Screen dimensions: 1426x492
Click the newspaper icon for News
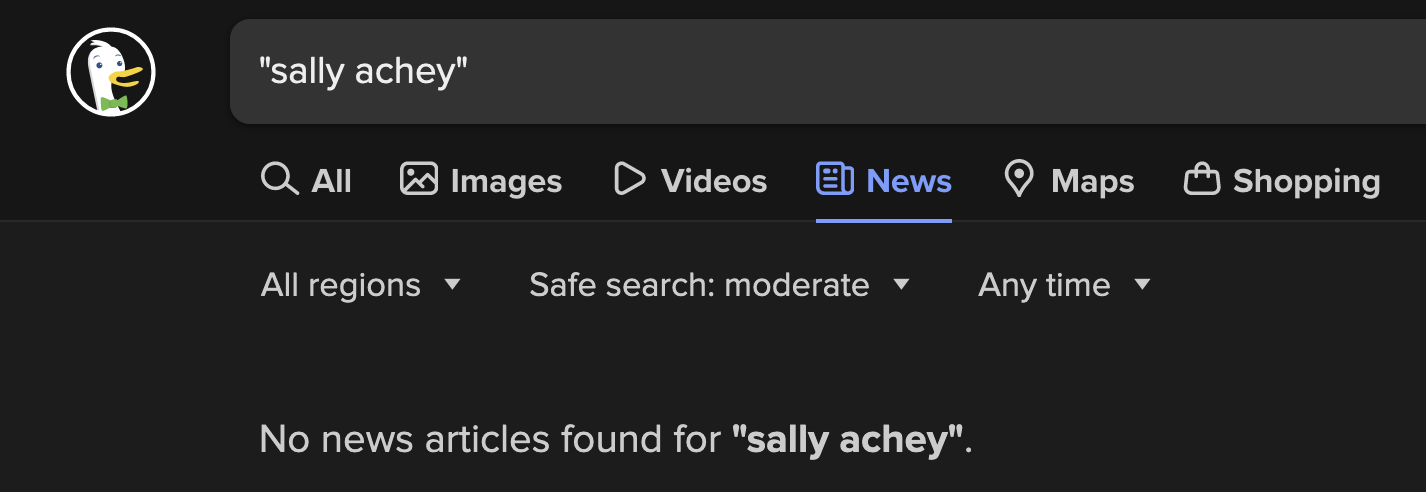click(835, 180)
